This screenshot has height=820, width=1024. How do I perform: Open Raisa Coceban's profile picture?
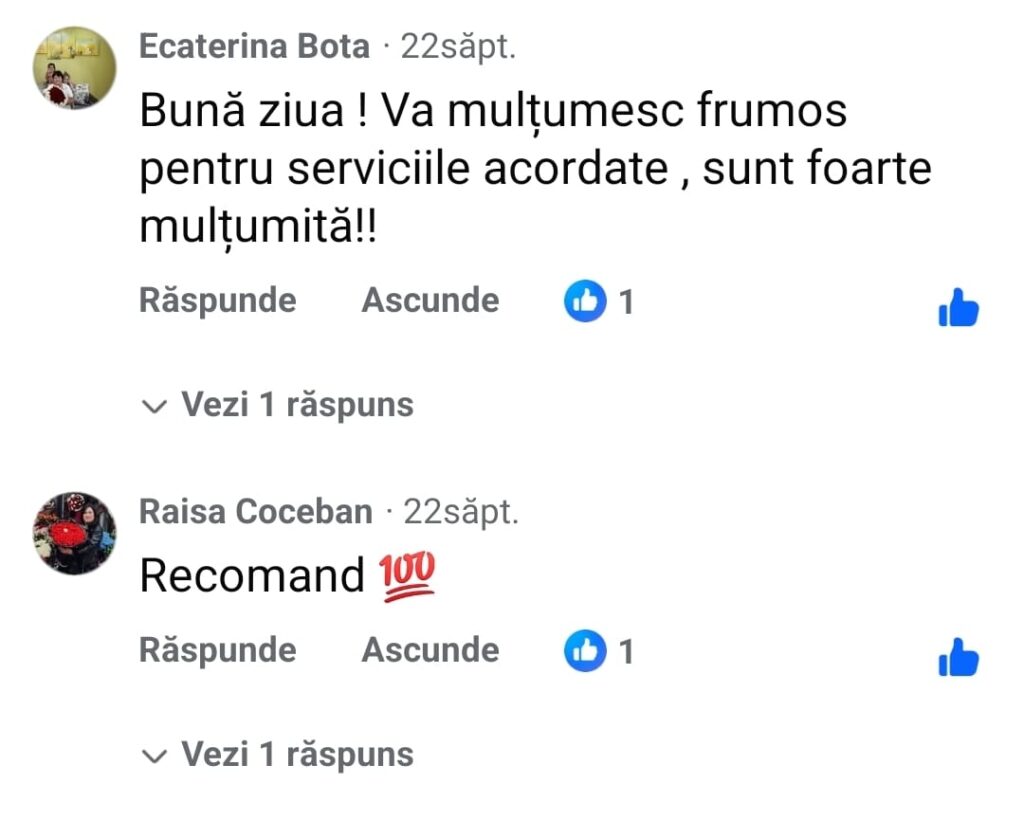click(x=75, y=533)
